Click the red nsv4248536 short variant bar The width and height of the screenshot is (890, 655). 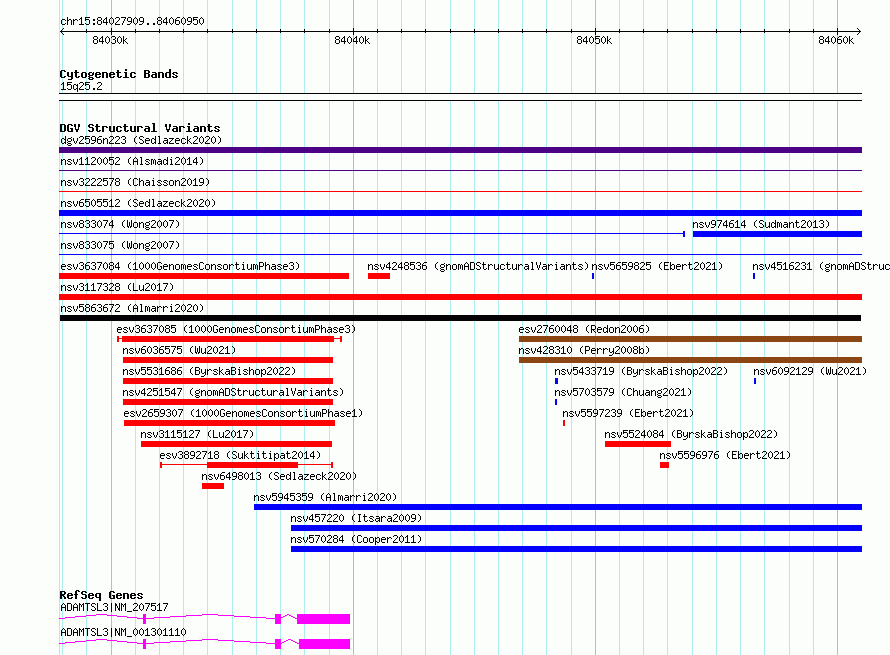379,276
